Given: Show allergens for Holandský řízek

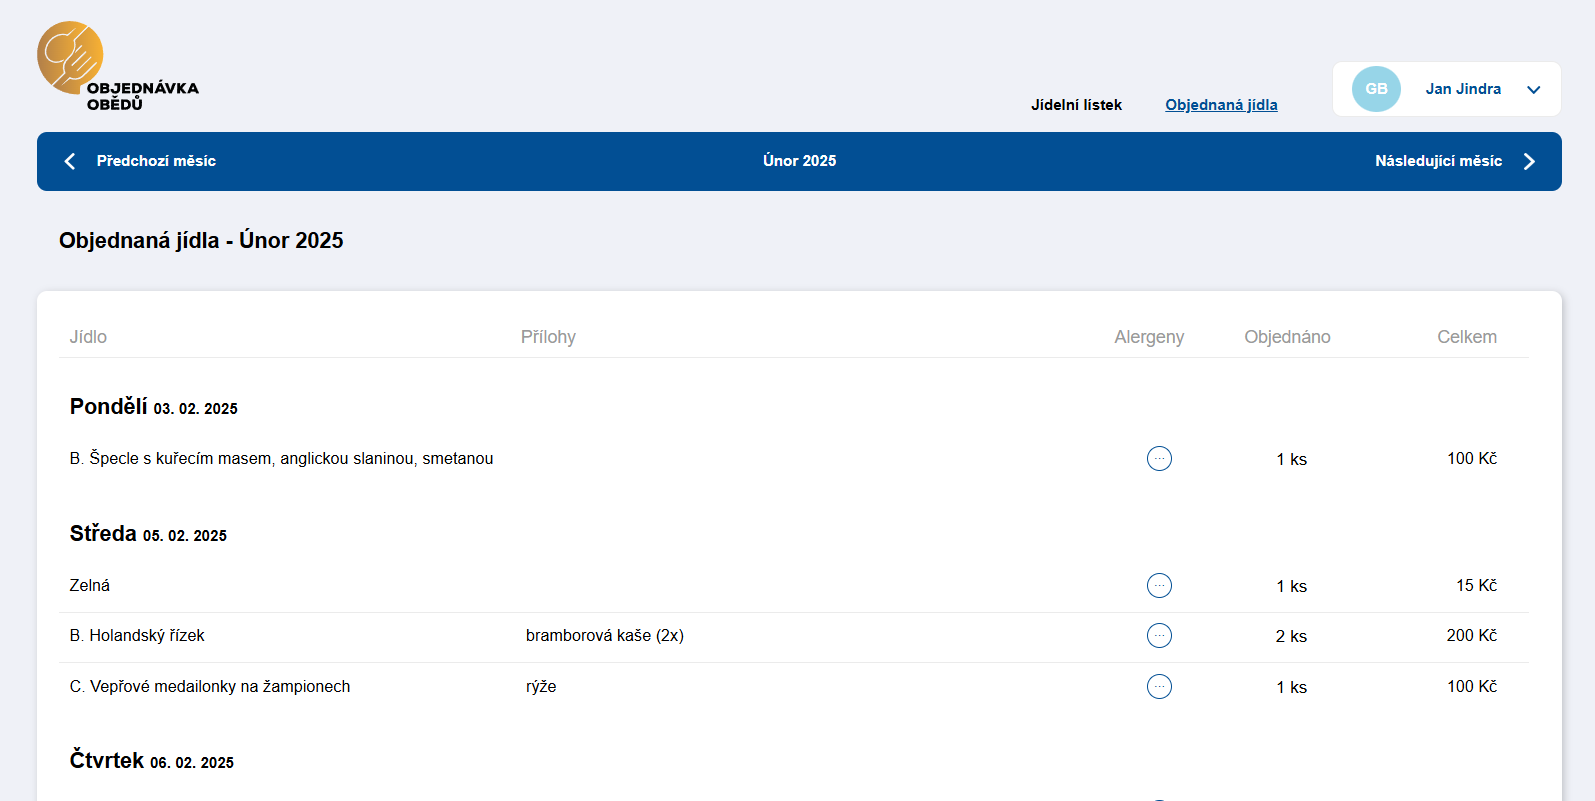Looking at the screenshot, I should [1159, 636].
